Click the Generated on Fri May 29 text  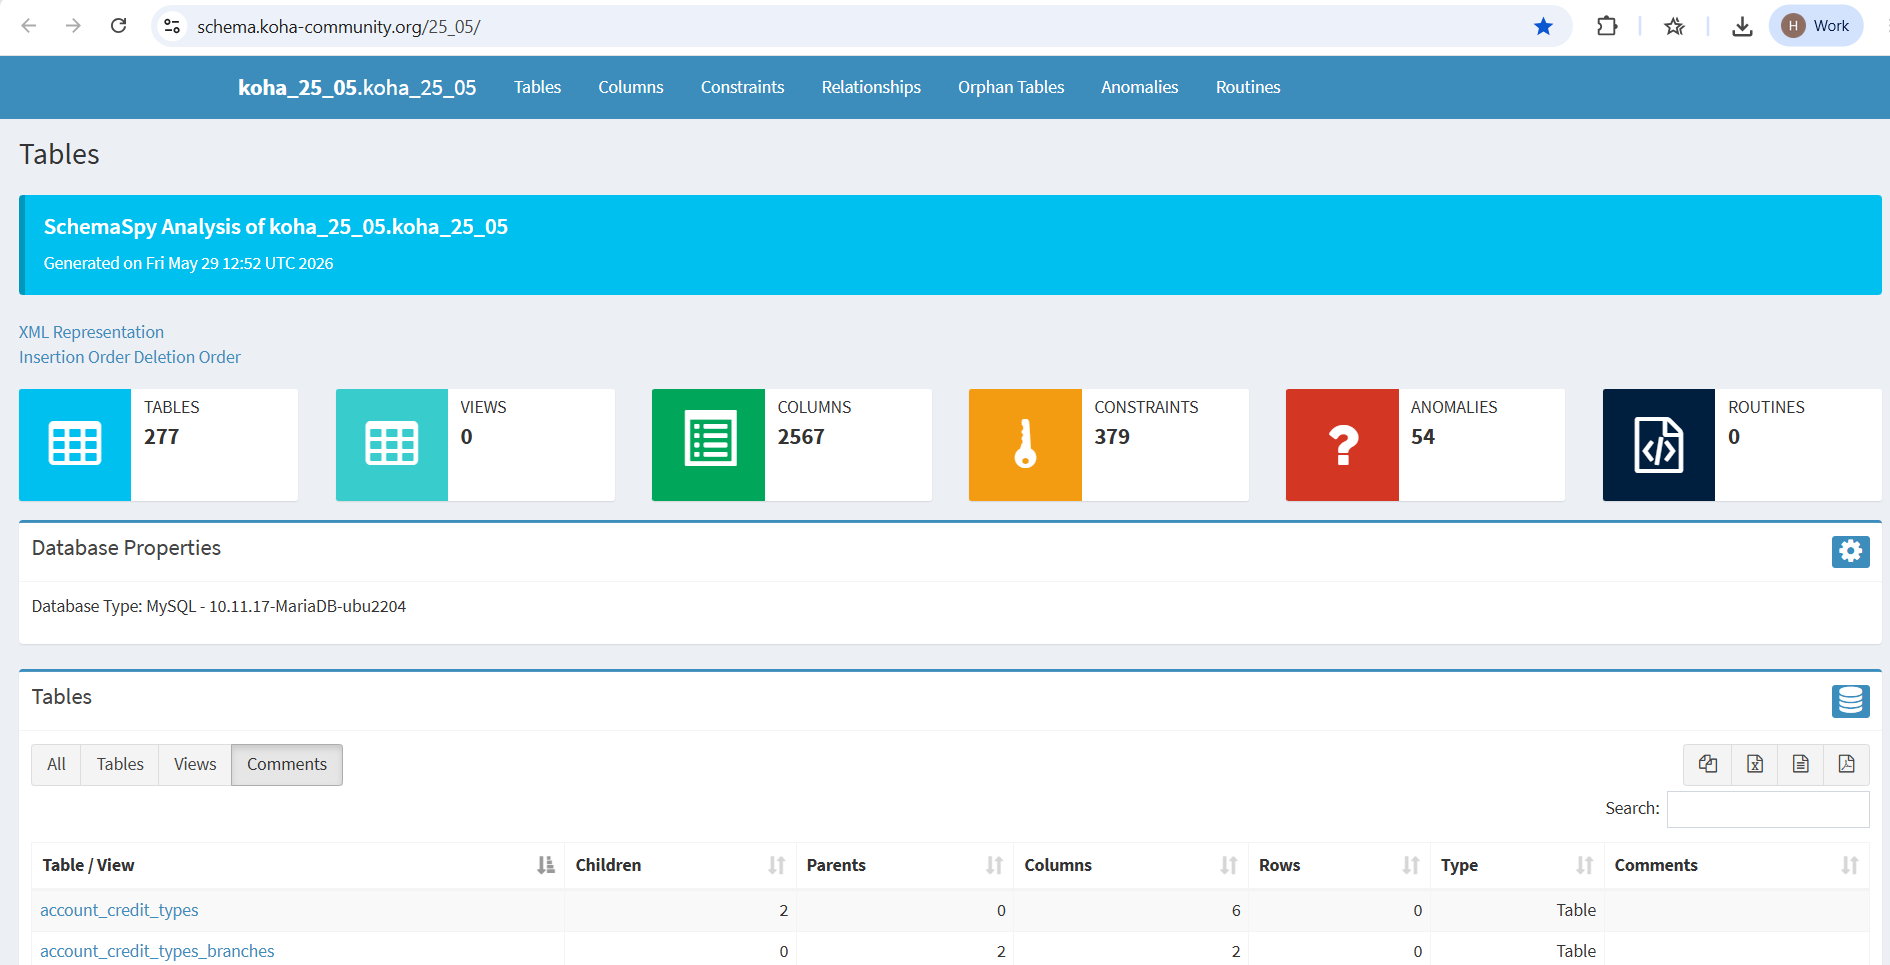189,264
